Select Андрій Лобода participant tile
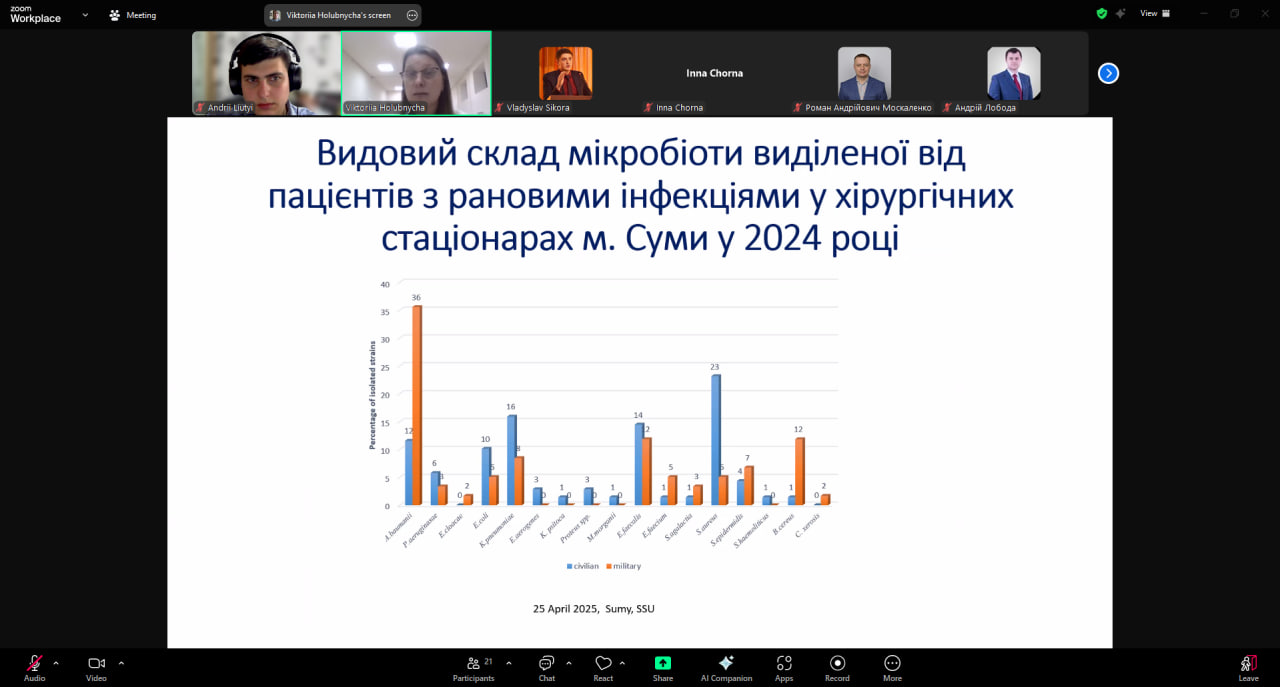The height and width of the screenshot is (687, 1280). (x=1014, y=73)
